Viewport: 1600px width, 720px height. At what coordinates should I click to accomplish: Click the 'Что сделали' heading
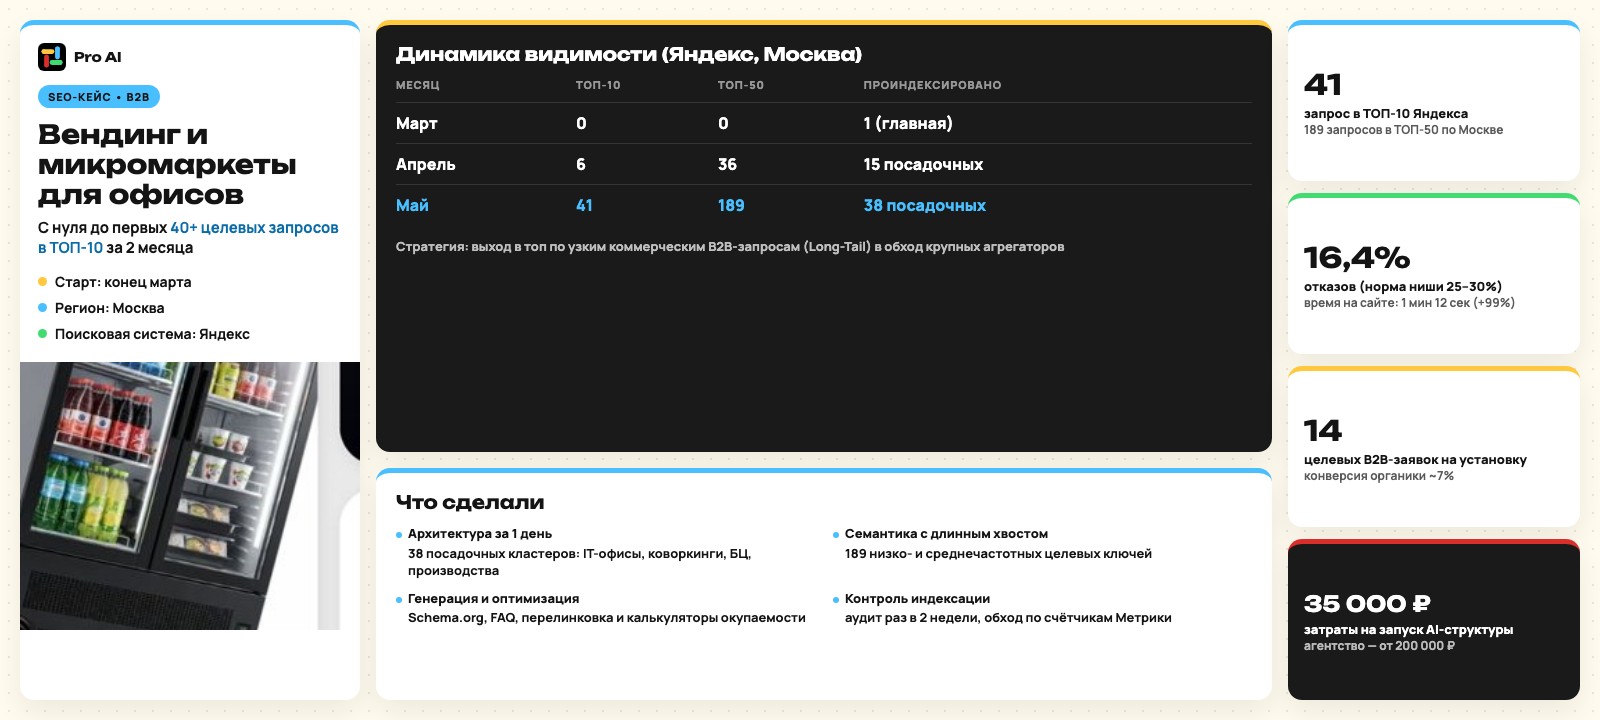tap(470, 502)
